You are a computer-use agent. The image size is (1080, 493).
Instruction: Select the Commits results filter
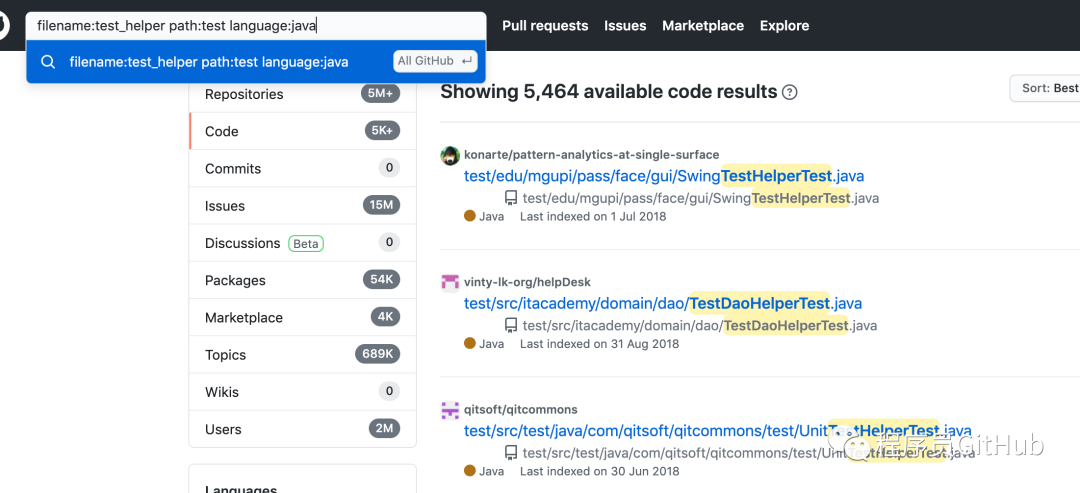pyautogui.click(x=233, y=168)
